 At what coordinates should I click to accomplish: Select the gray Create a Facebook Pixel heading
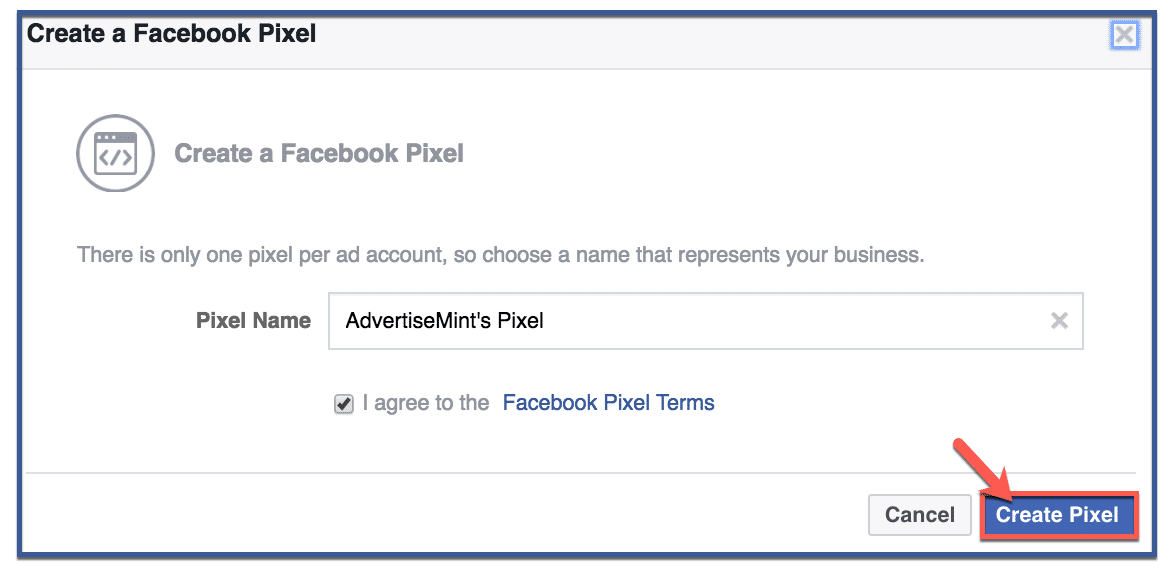(319, 154)
